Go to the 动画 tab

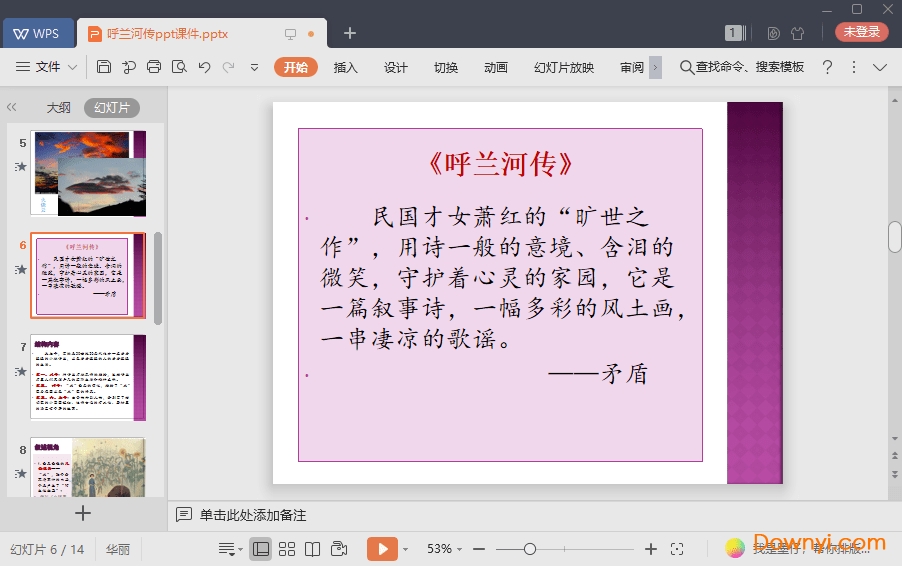(496, 67)
